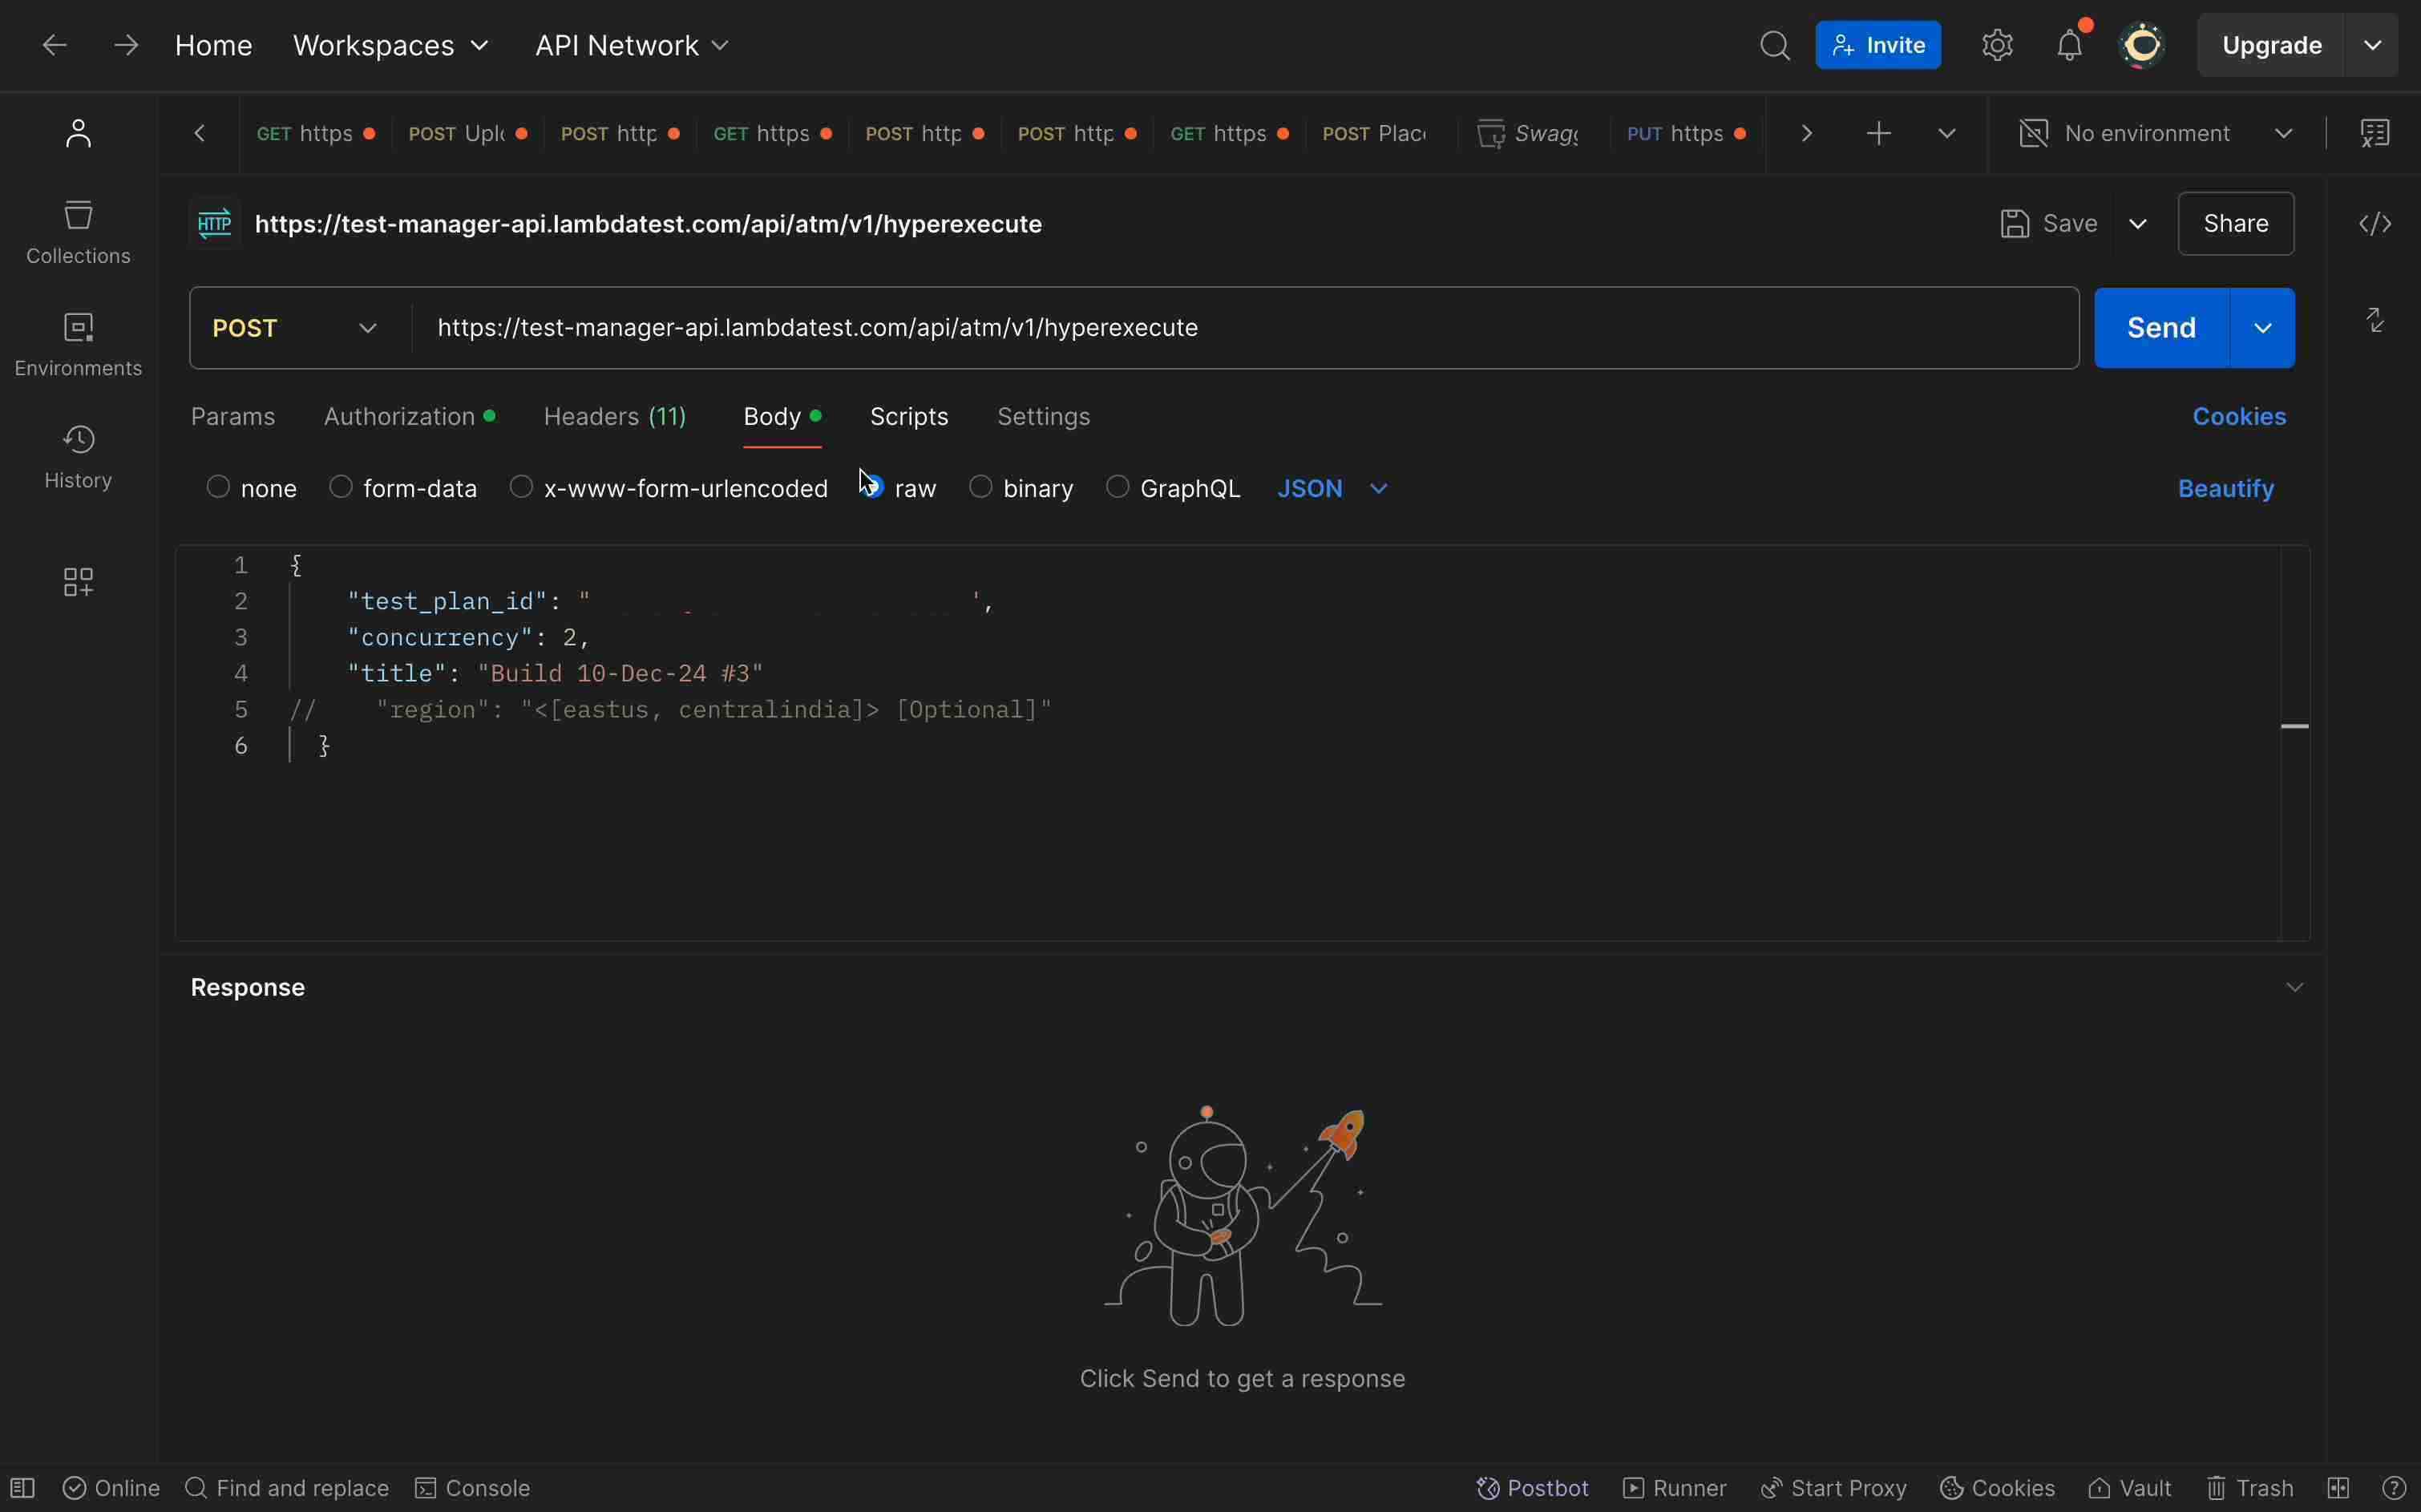Click the Cookies link near Settings
Screen dimensions: 2421x1512
2239,416
